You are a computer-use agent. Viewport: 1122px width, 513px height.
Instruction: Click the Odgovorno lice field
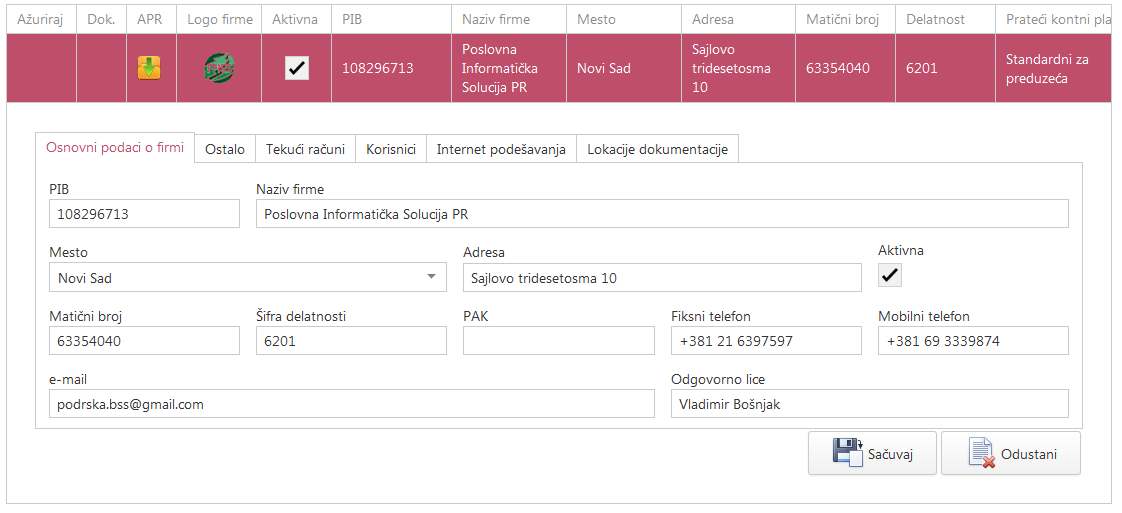tap(869, 404)
